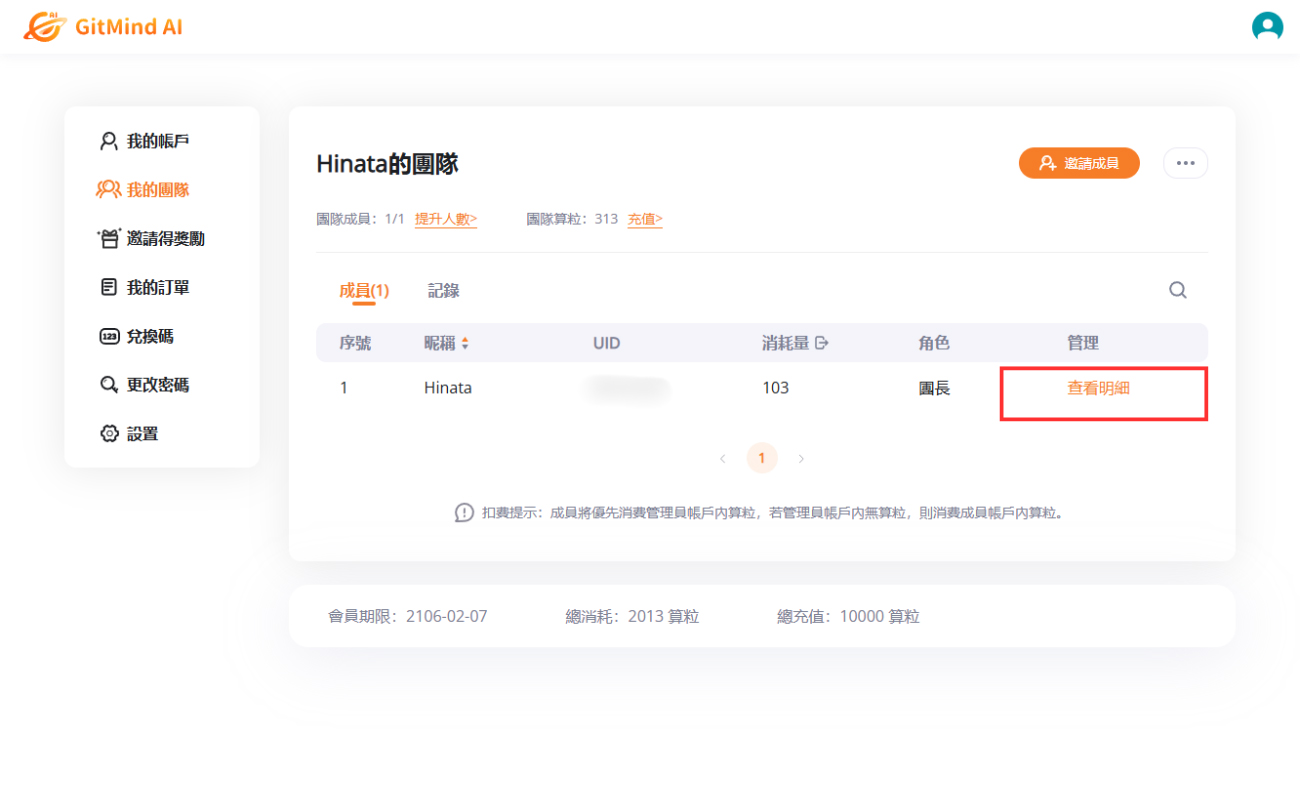This screenshot has width=1300, height=800.
Task: Click the 序號 column header
Action: pyautogui.click(x=355, y=343)
